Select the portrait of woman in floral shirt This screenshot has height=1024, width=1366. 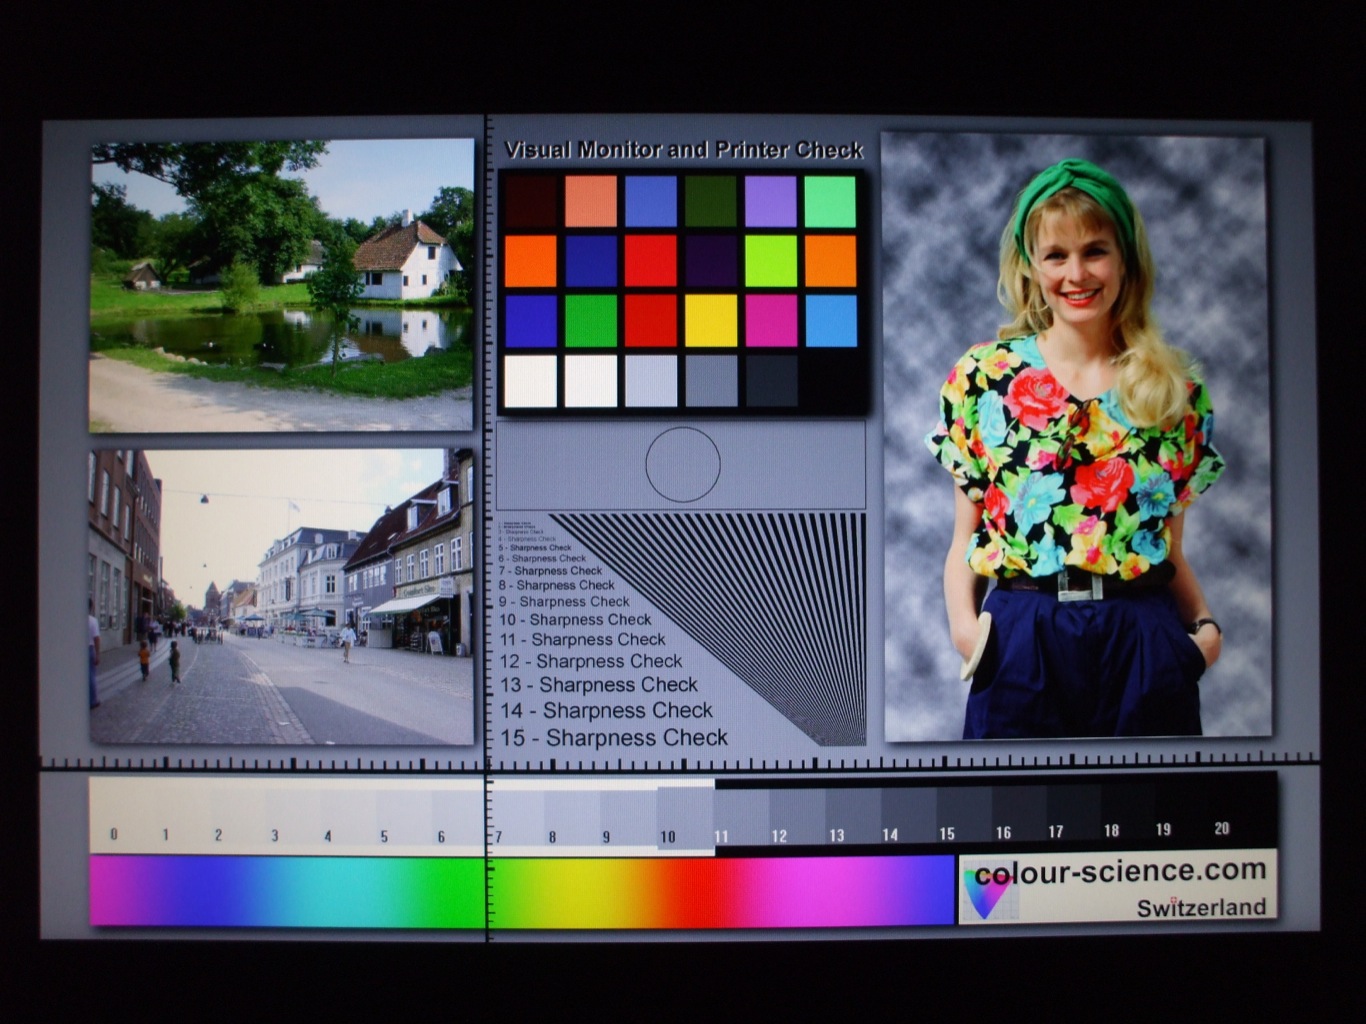(x=1076, y=437)
